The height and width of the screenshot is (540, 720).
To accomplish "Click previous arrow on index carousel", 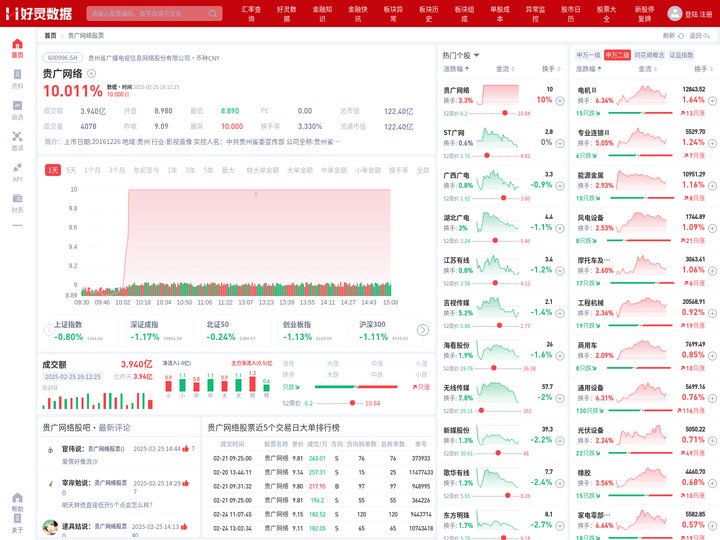I will pos(49,330).
